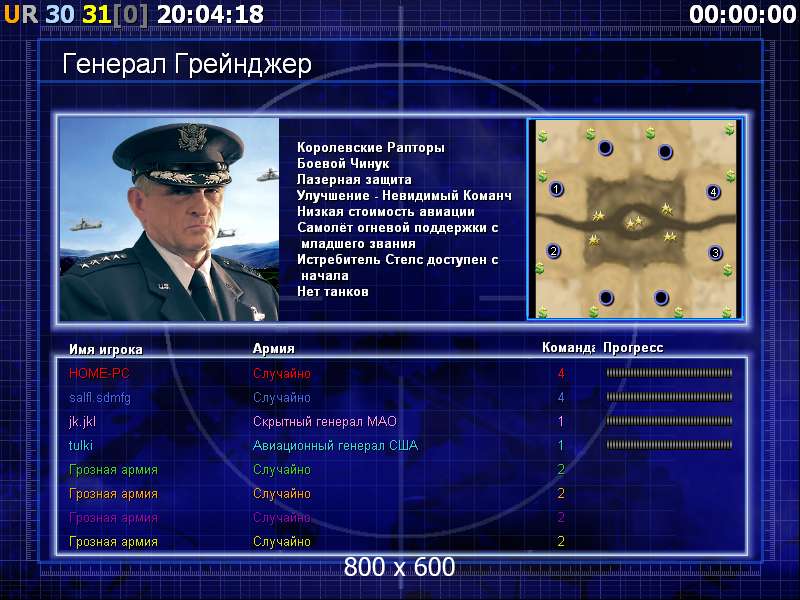
Task: Click the jk.jkl loading progress bar
Action: pos(669,421)
